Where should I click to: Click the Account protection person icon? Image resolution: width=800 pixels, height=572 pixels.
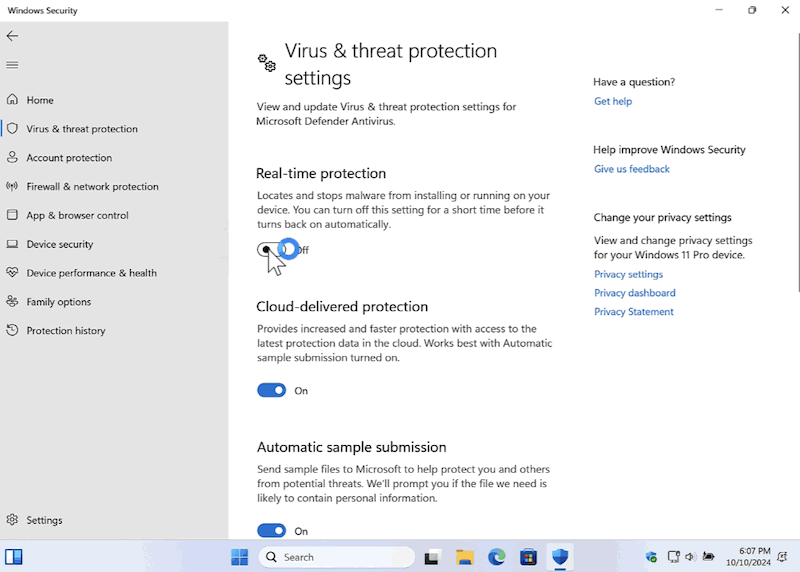pos(12,157)
